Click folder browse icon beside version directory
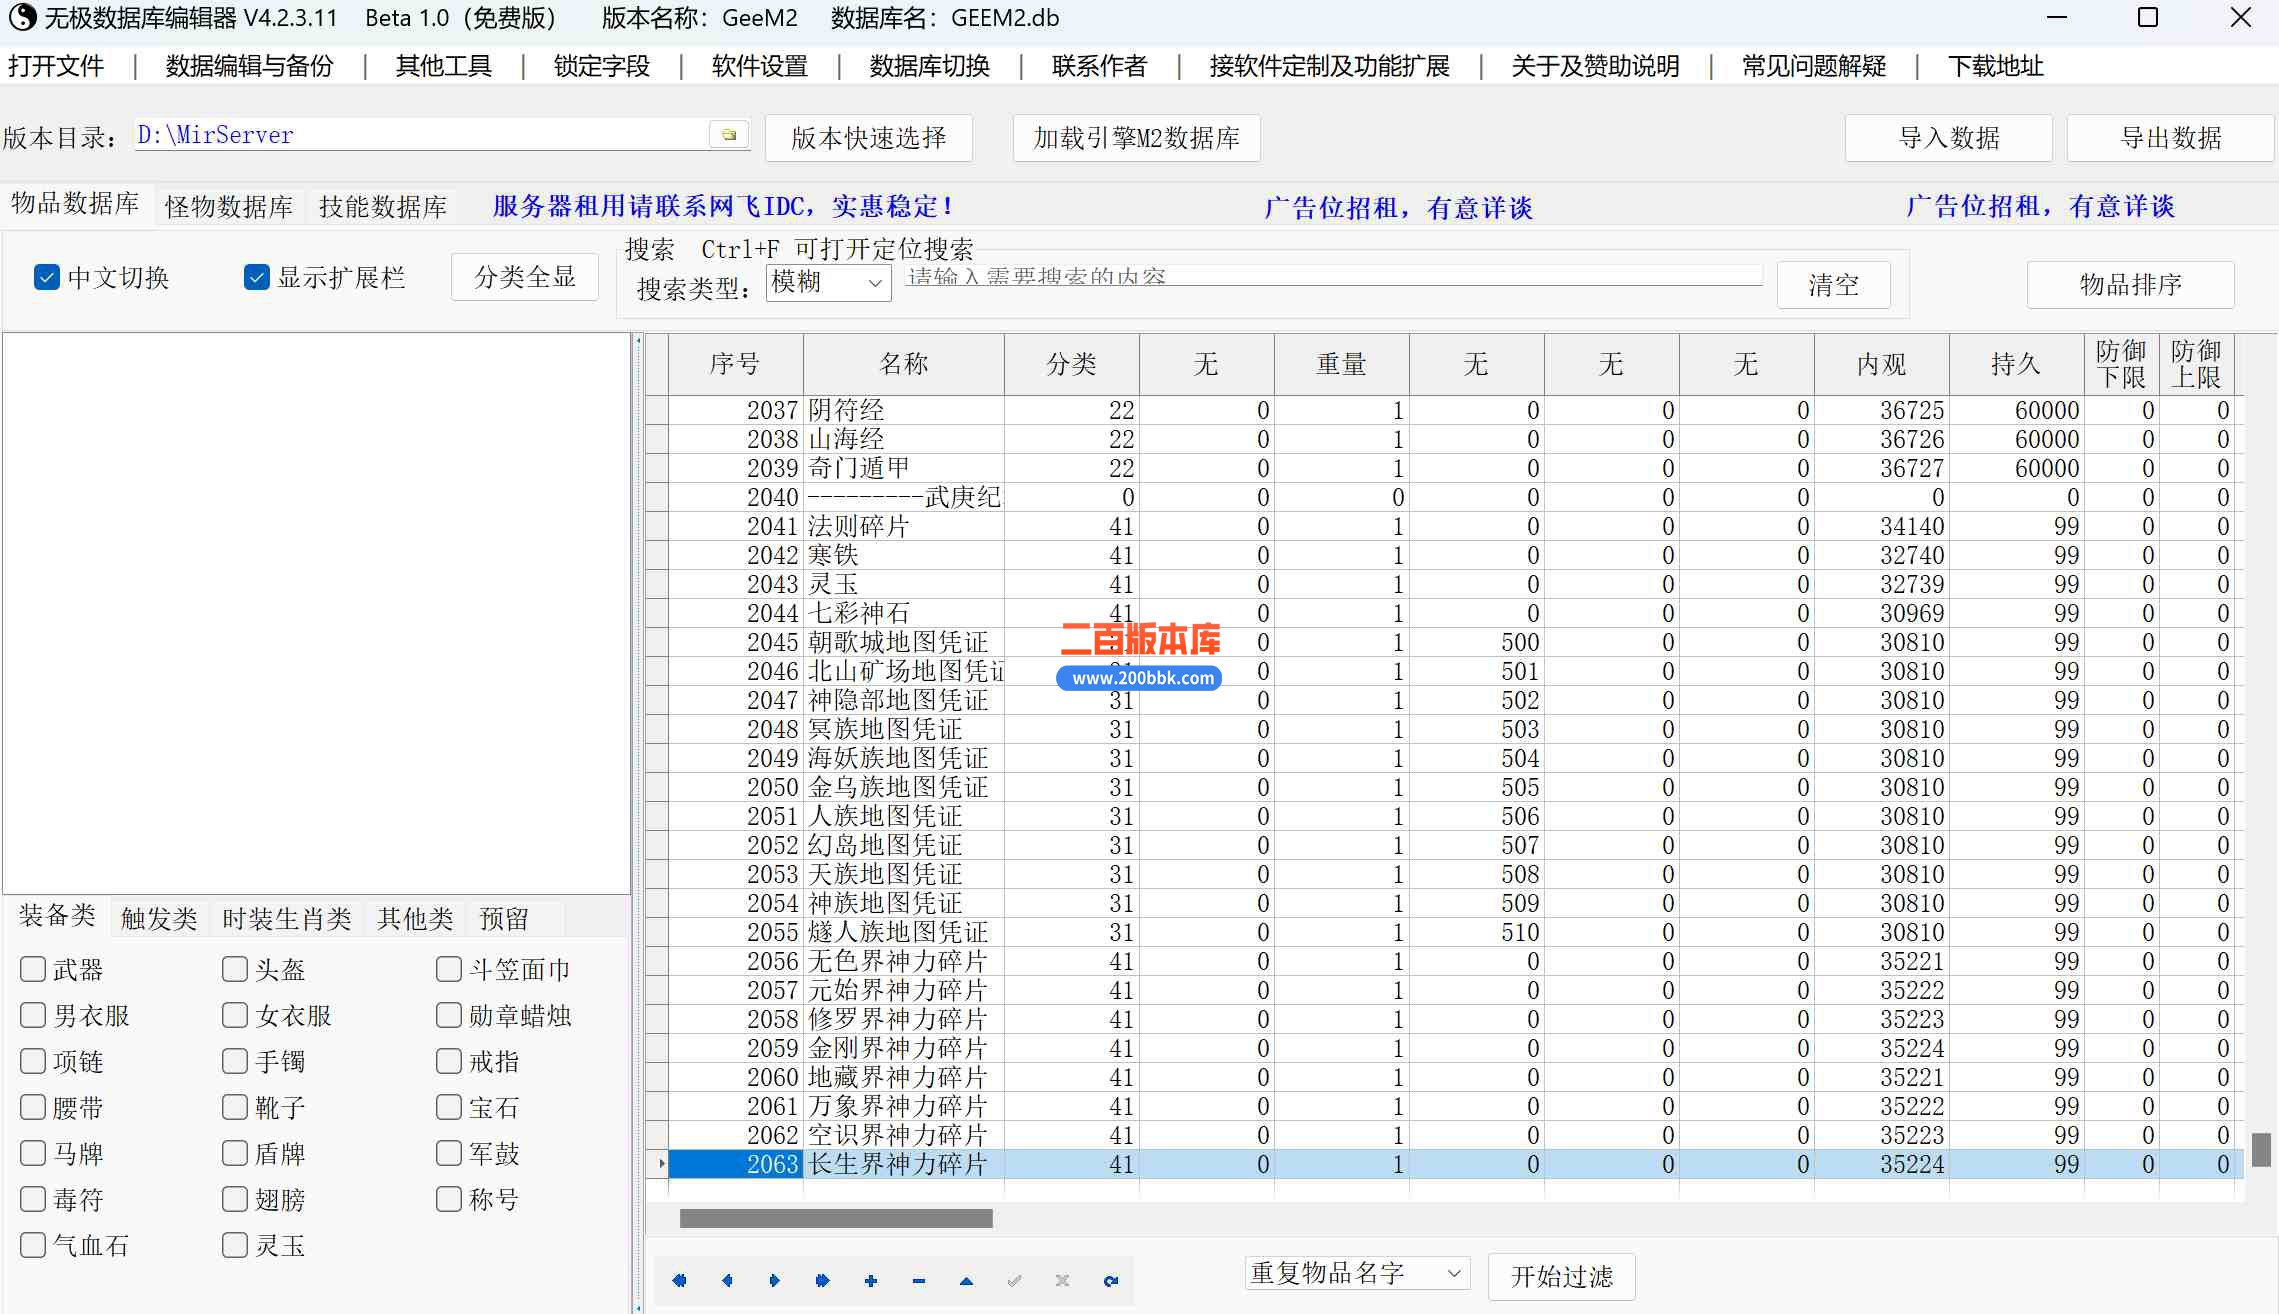2279x1314 pixels. coord(729,135)
